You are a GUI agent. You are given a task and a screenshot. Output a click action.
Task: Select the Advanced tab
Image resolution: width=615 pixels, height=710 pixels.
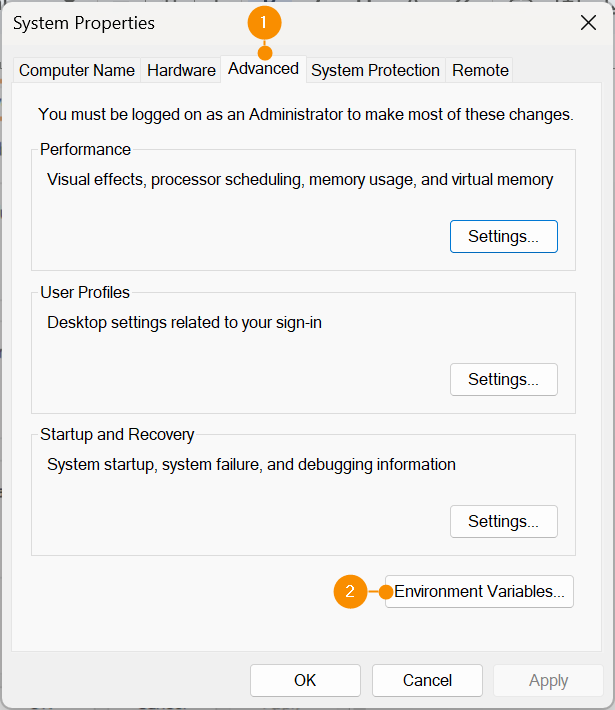pos(263,68)
